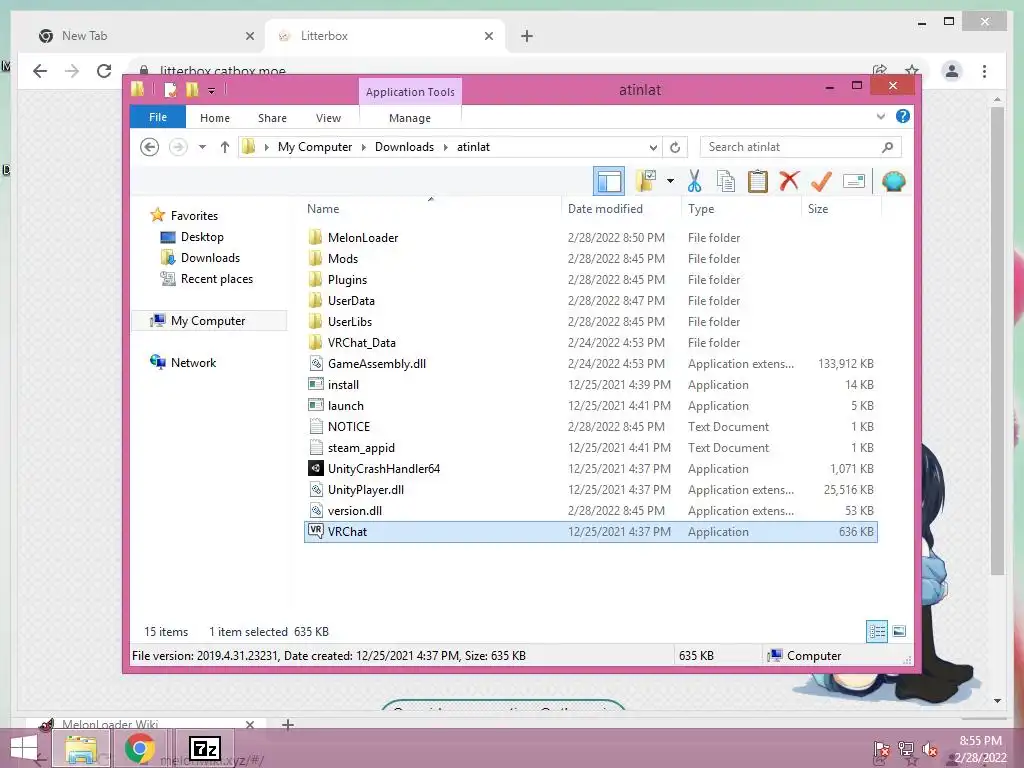Sort by the Type column header
This screenshot has width=1024, height=768.
tap(701, 209)
